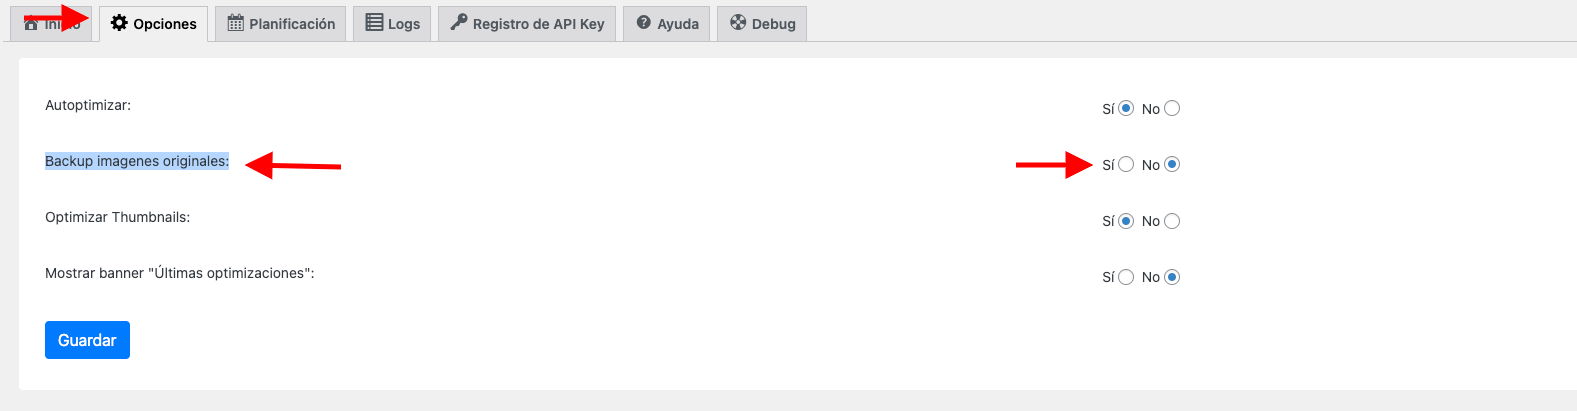Open the Debug tab
The height and width of the screenshot is (411, 1577).
coord(762,24)
